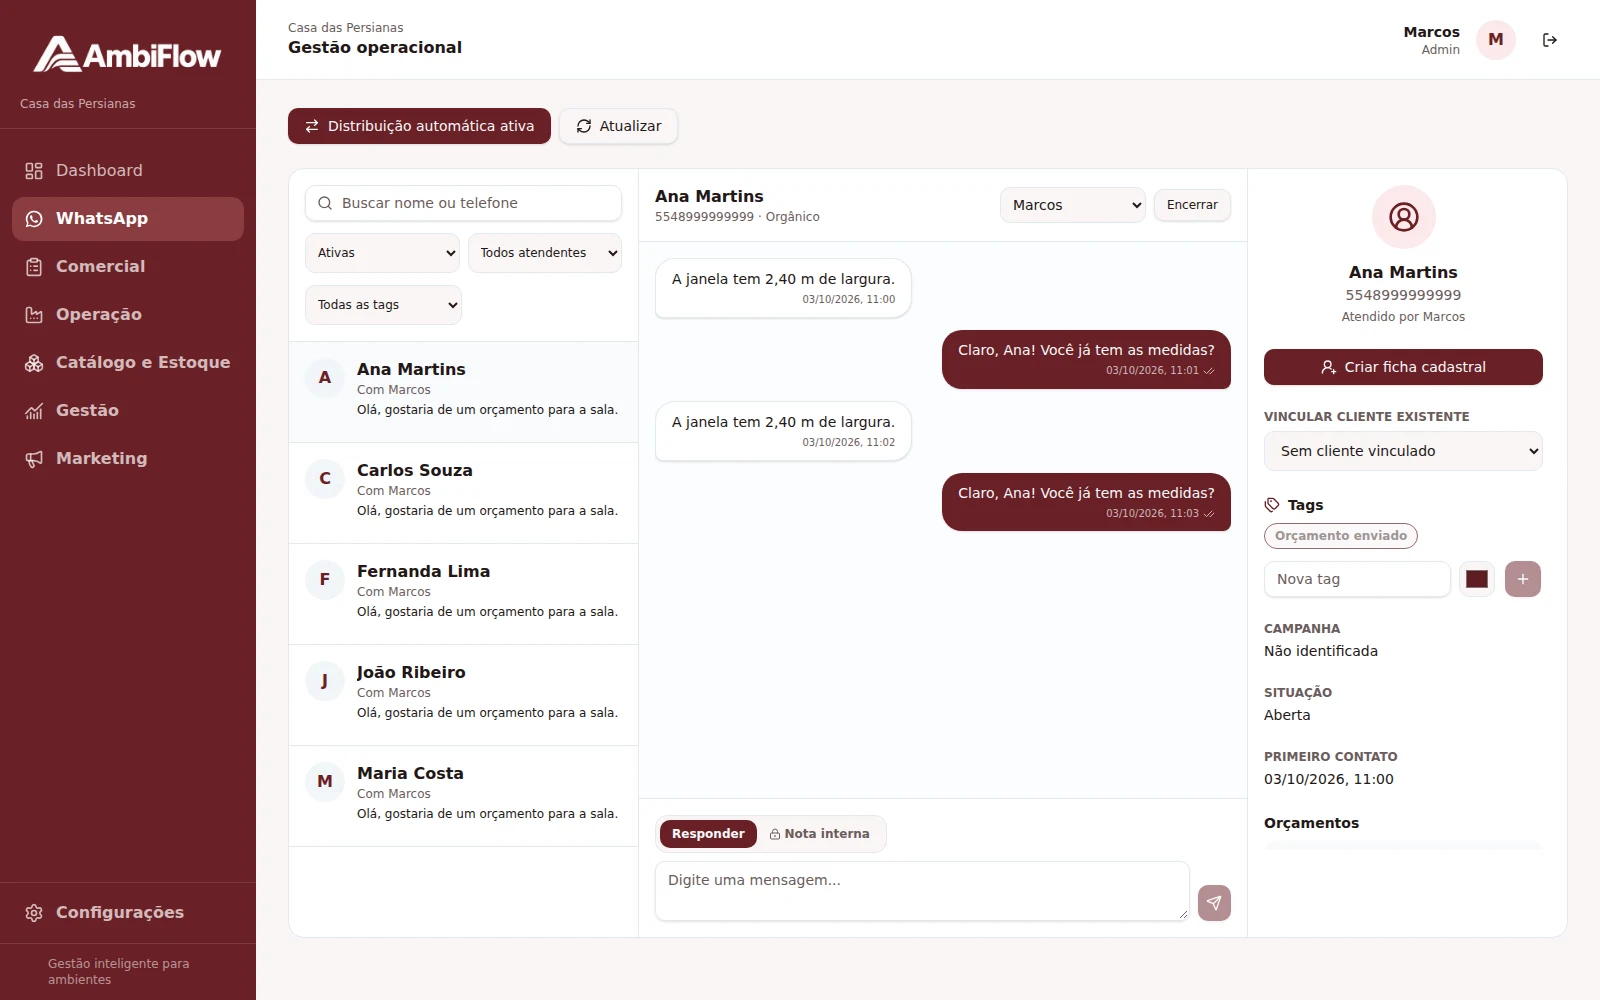Open the Todos atendentes dropdown
The image size is (1600, 1000).
tap(545, 253)
